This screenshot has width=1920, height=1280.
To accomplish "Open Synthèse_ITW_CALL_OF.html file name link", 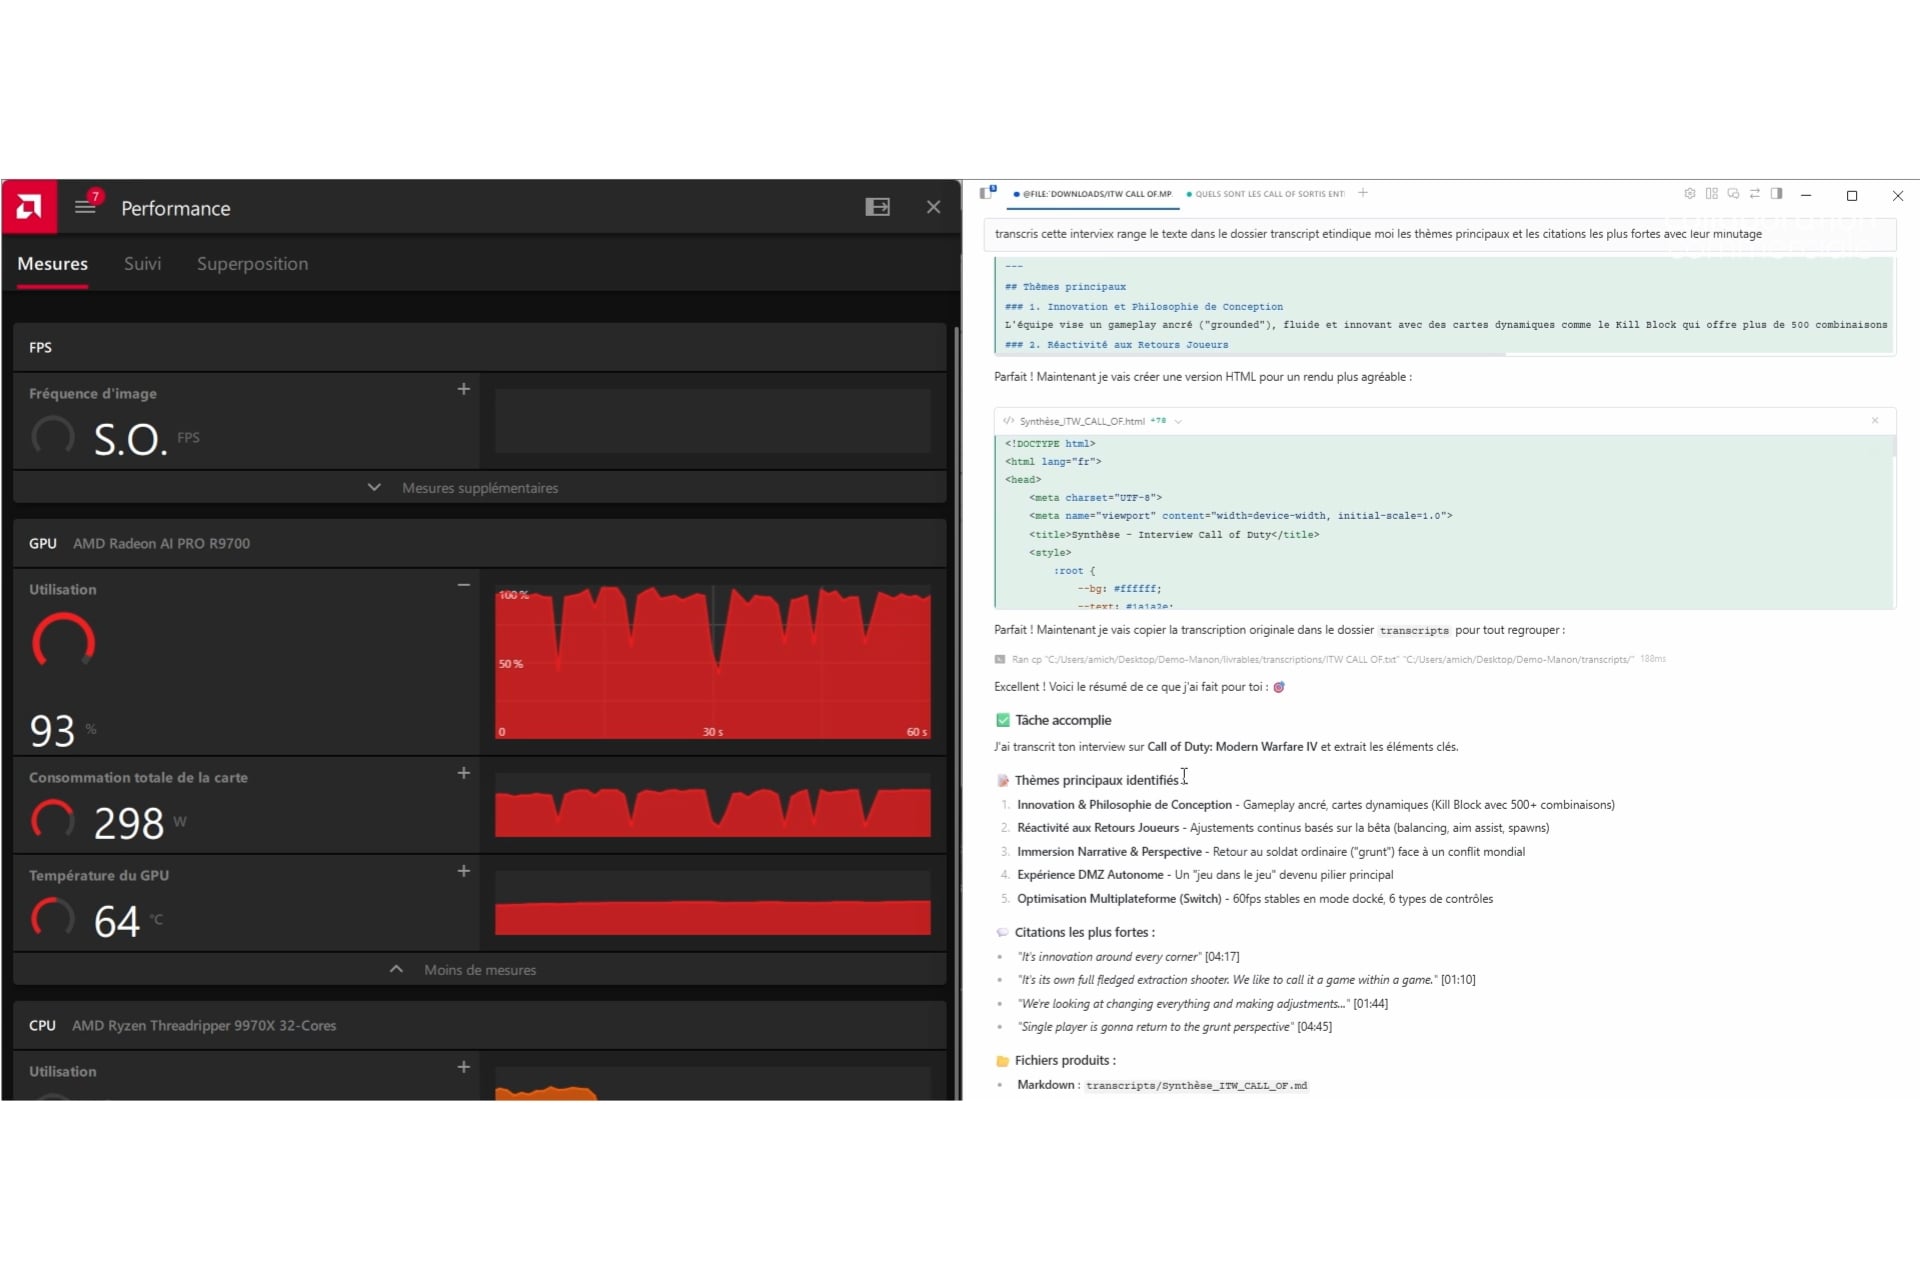I will (1082, 422).
